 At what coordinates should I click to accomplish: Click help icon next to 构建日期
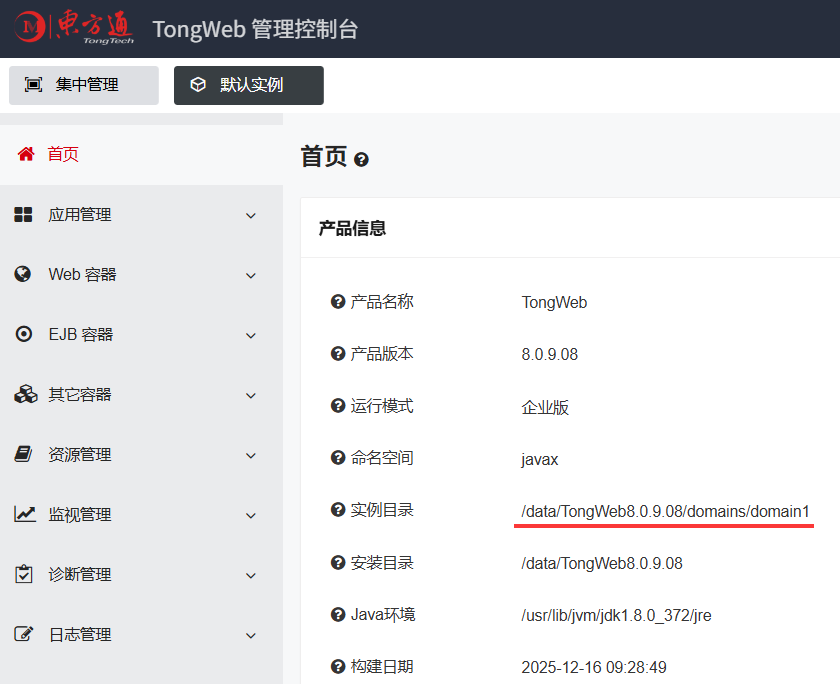point(338,666)
